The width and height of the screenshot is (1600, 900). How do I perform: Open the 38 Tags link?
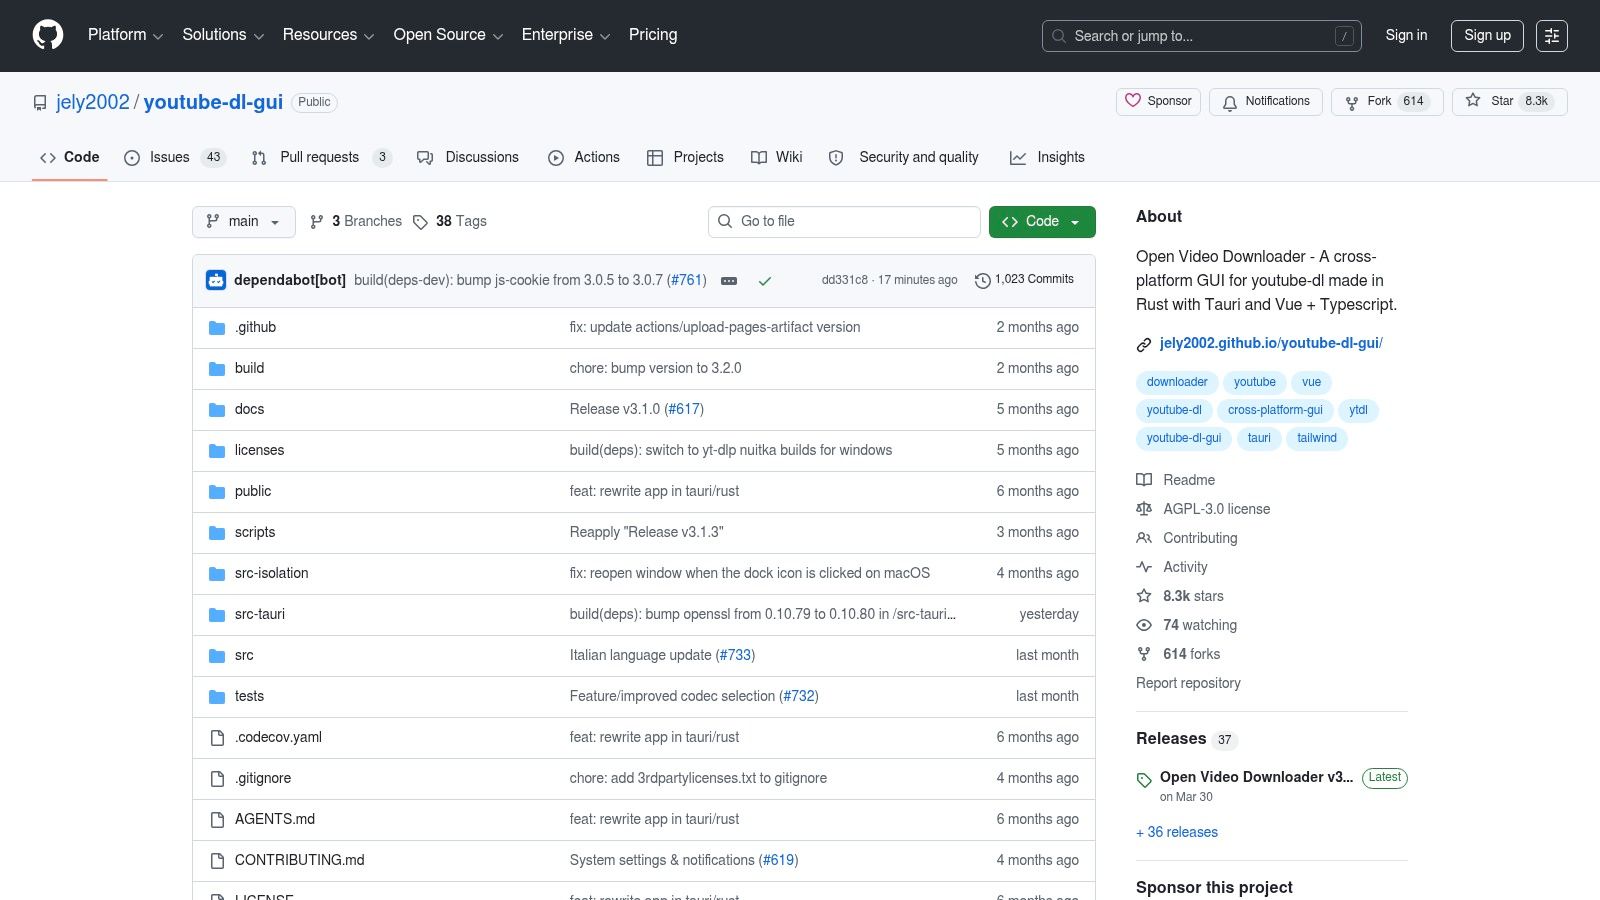click(x=450, y=221)
